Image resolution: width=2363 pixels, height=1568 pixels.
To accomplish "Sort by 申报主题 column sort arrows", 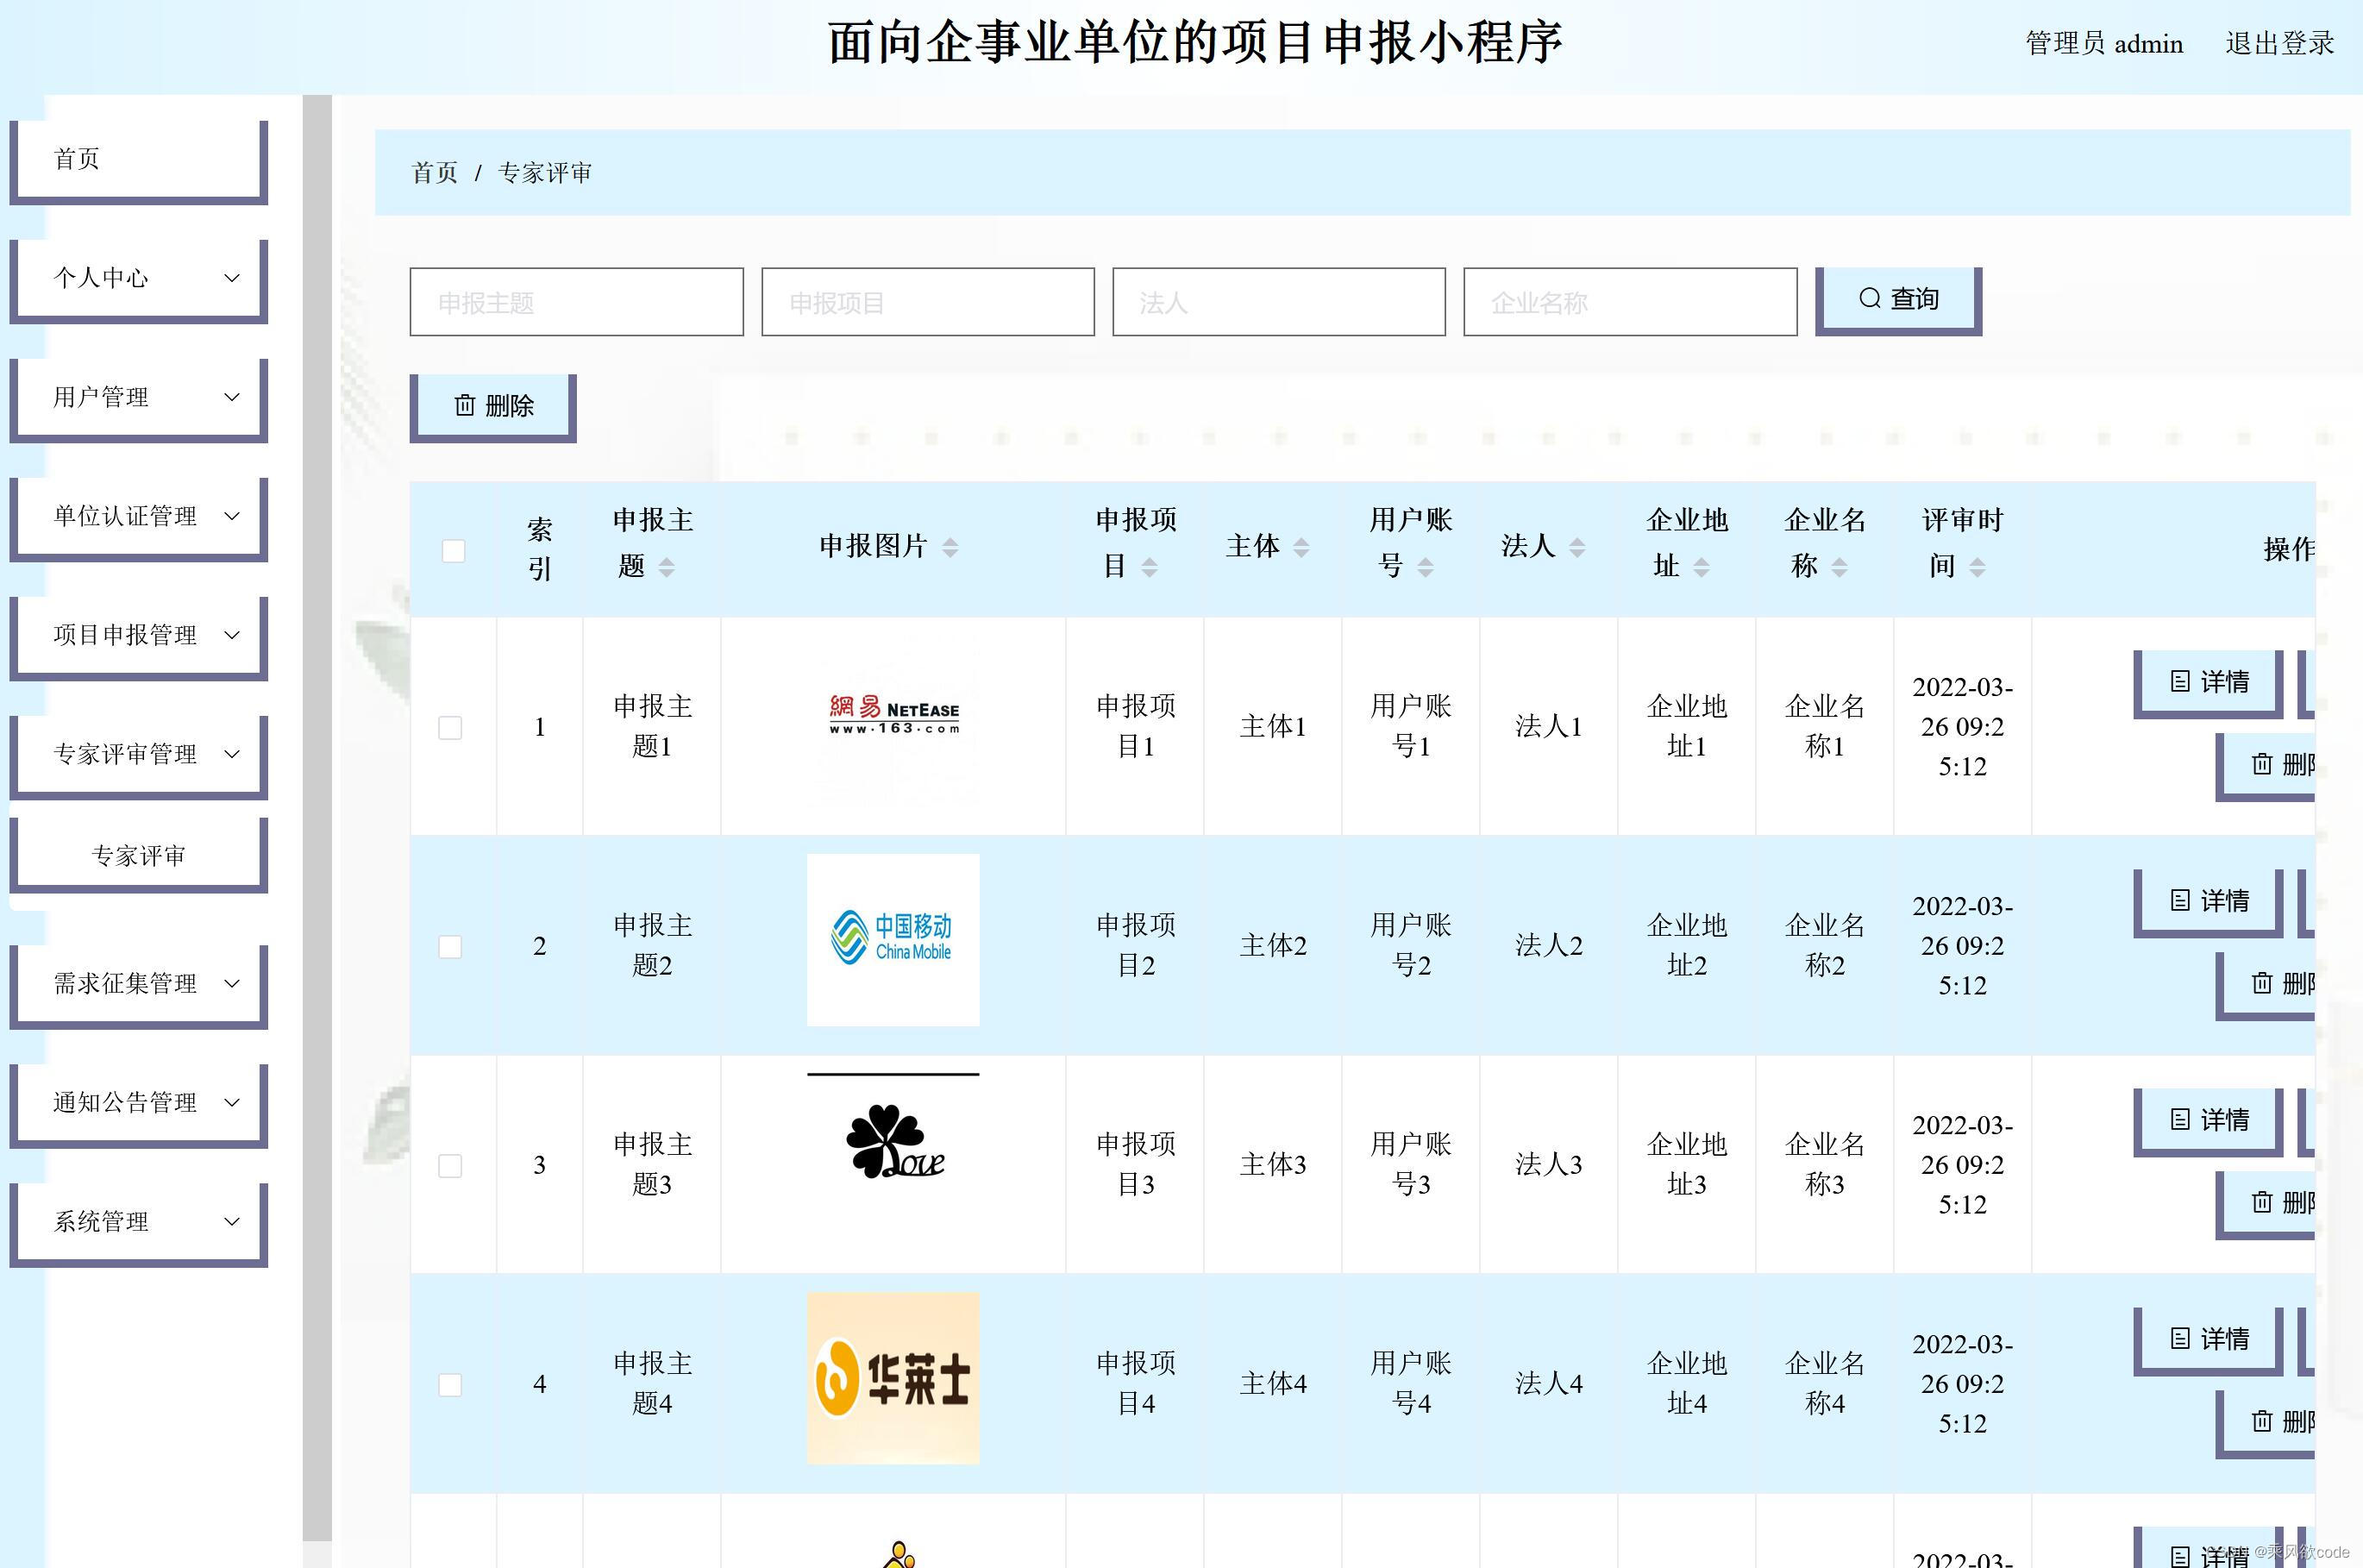I will point(667,568).
